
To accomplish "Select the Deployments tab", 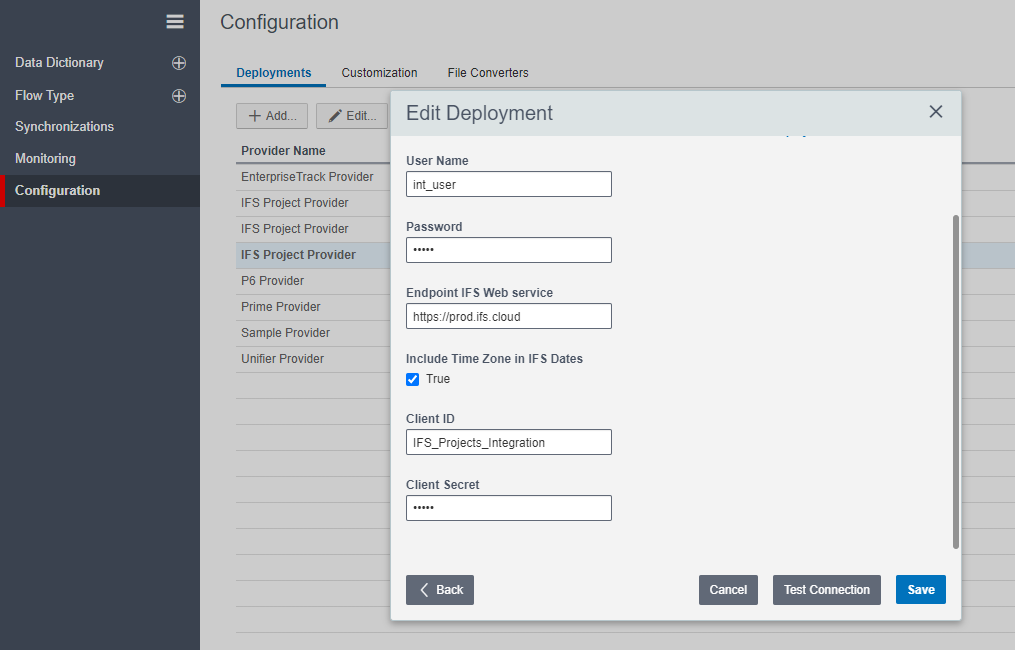I will click(x=273, y=73).
